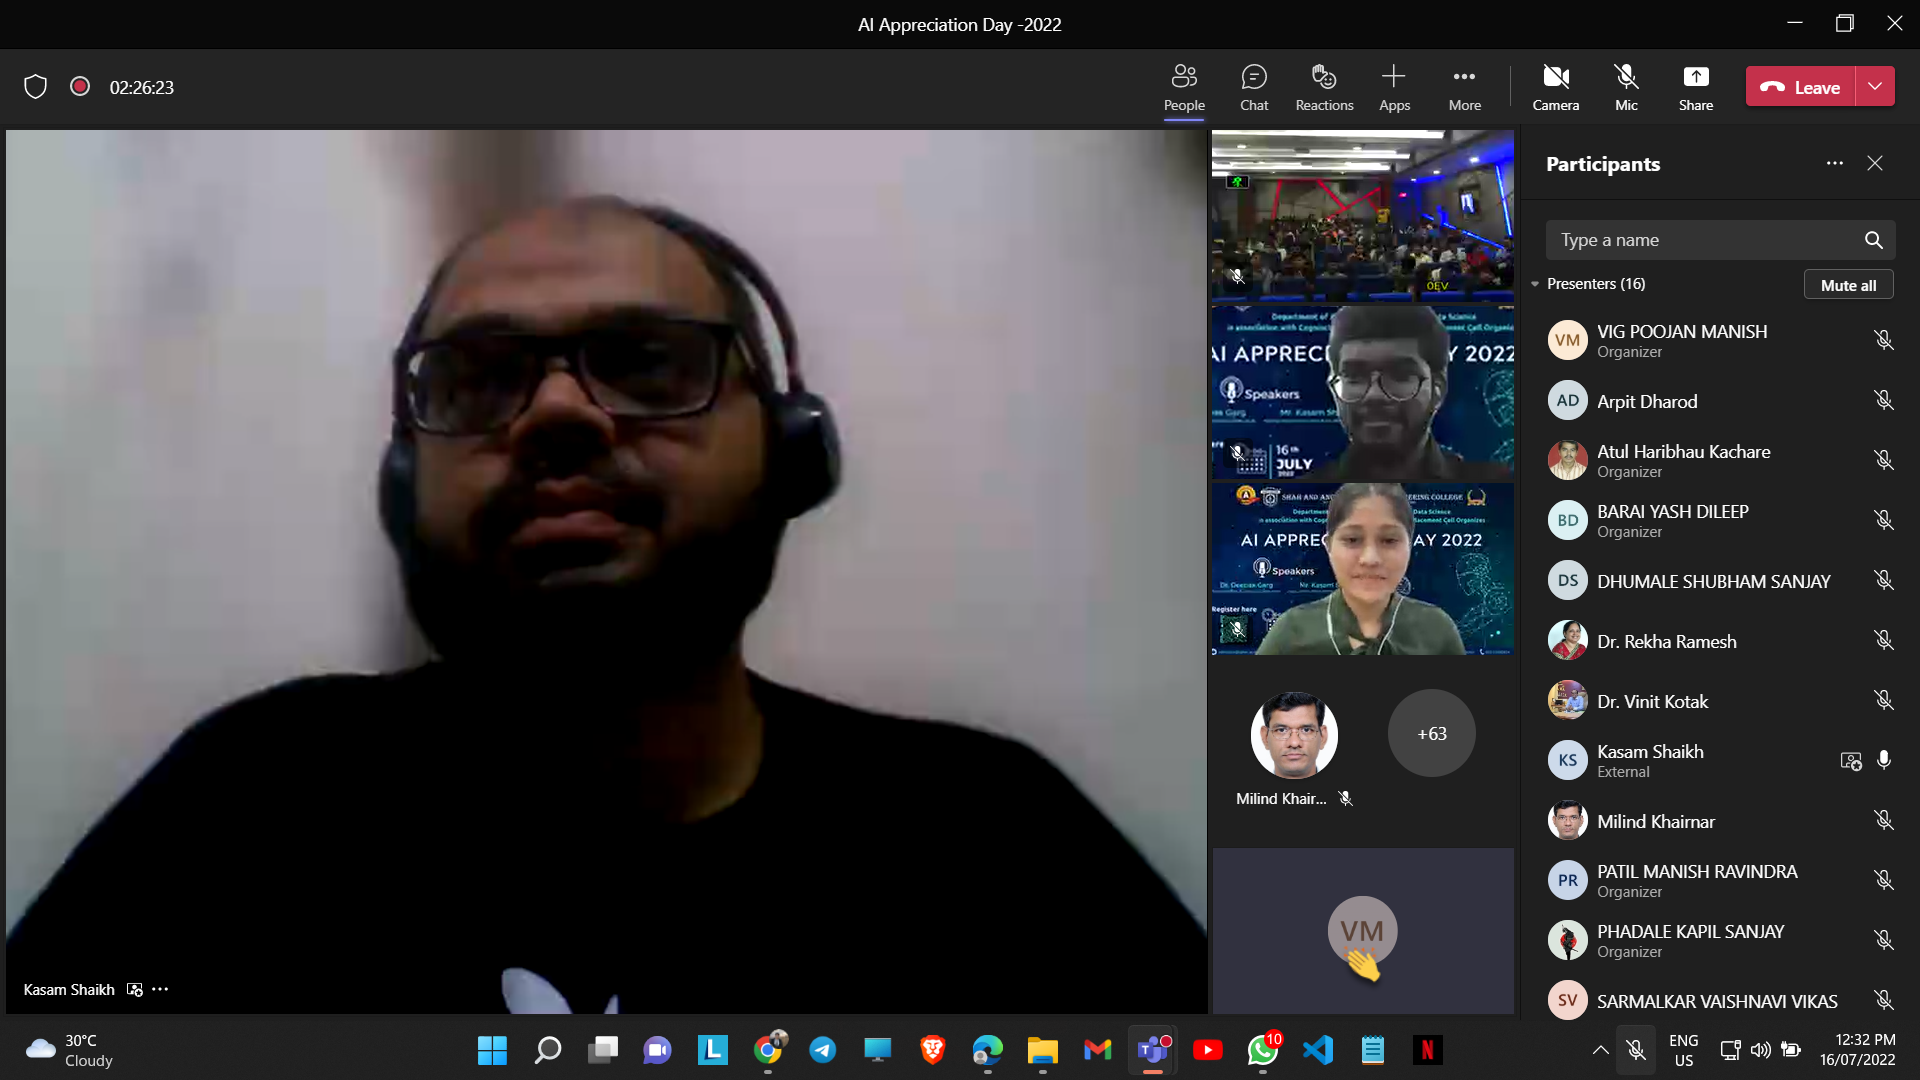
Task: Click the Leave button
Action: [x=1800, y=87]
